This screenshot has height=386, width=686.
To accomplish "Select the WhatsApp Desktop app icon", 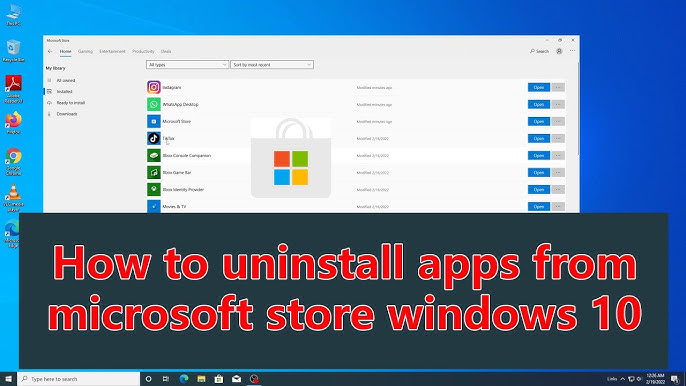I will tap(154, 104).
